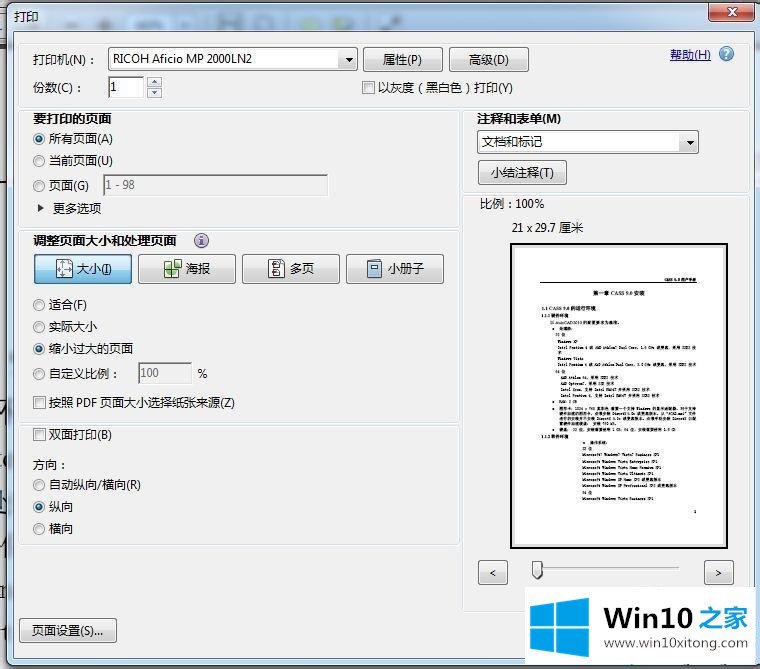Increase copies with the up arrow
The width and height of the screenshot is (760, 669).
point(154,82)
